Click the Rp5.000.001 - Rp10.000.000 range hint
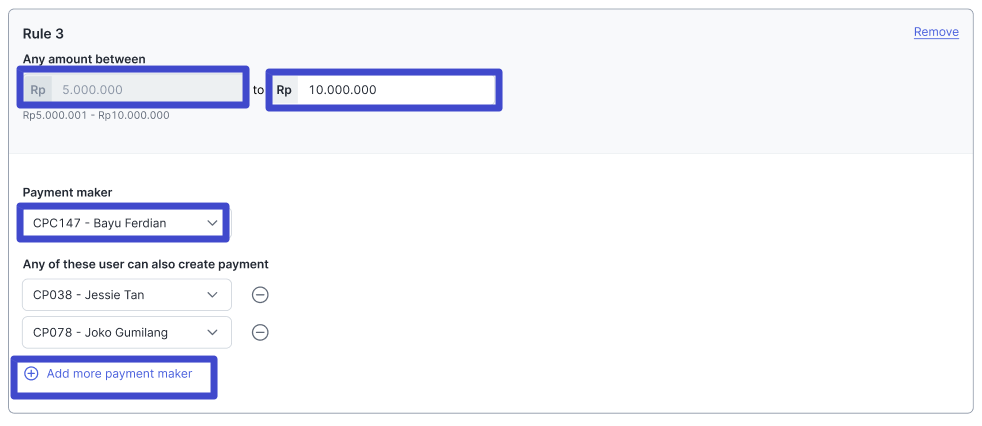 [x=96, y=115]
